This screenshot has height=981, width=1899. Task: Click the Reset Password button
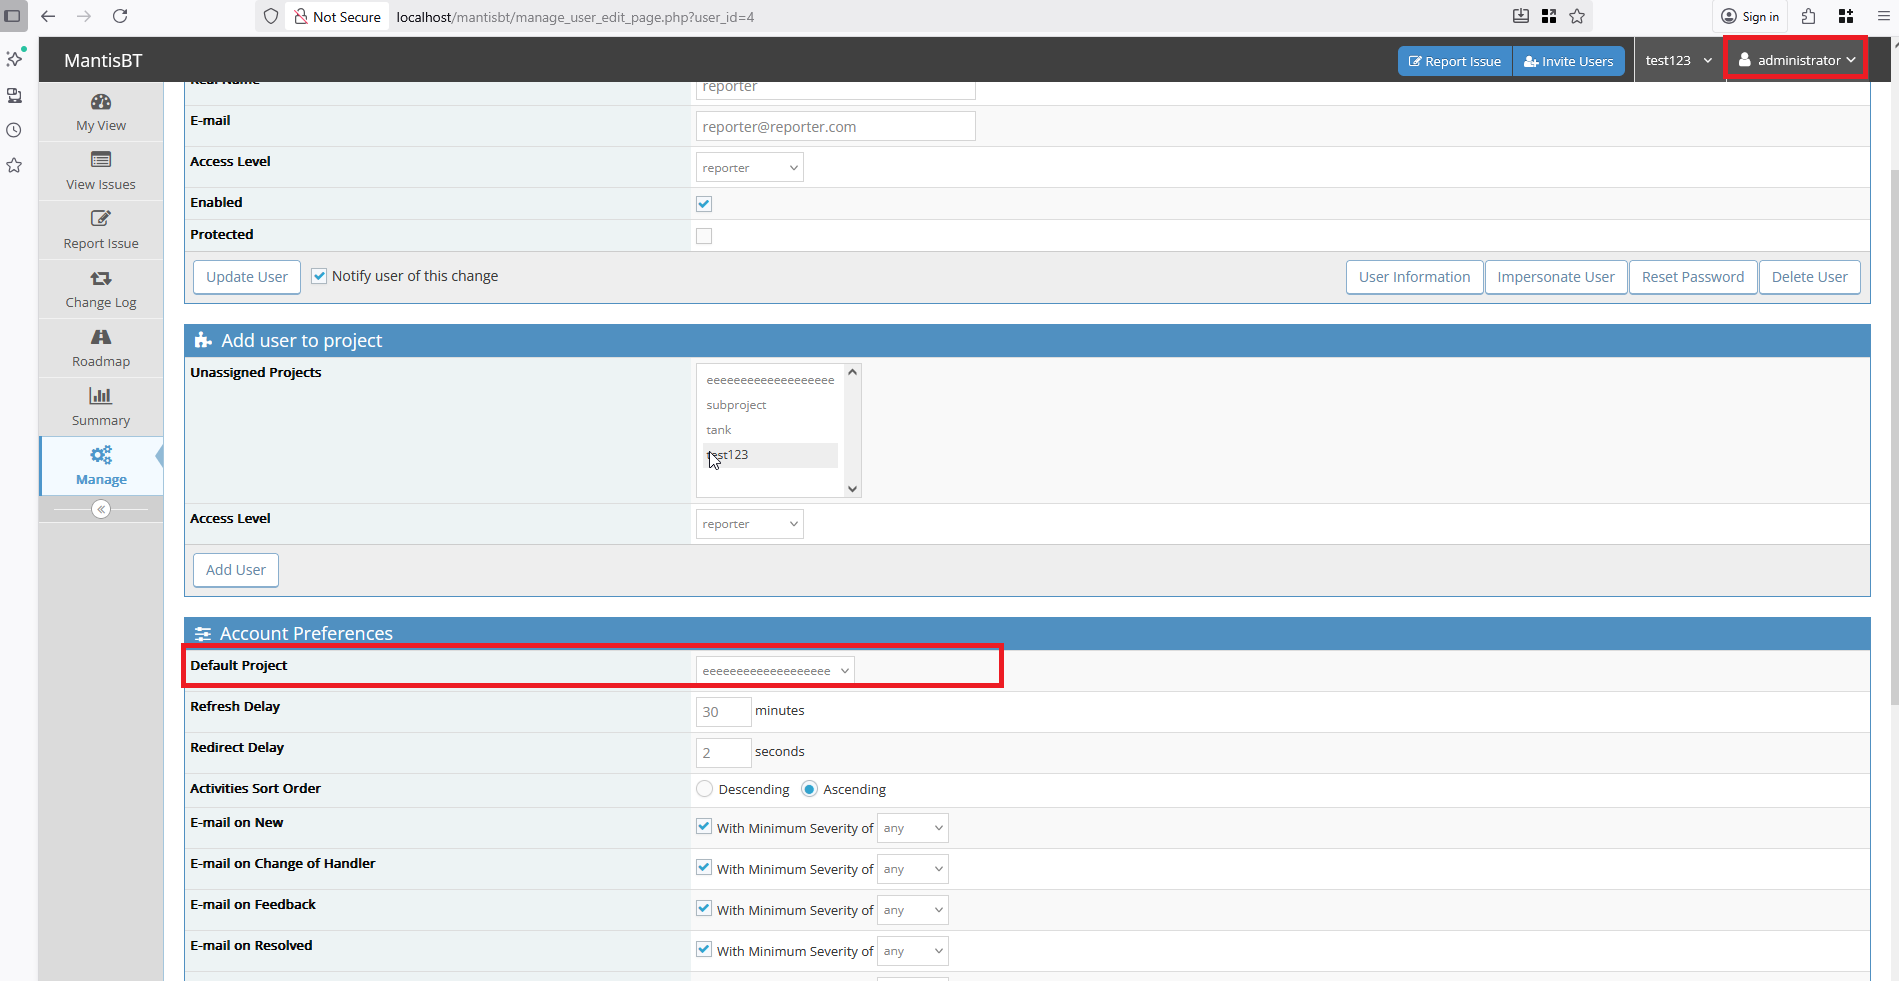(x=1692, y=277)
